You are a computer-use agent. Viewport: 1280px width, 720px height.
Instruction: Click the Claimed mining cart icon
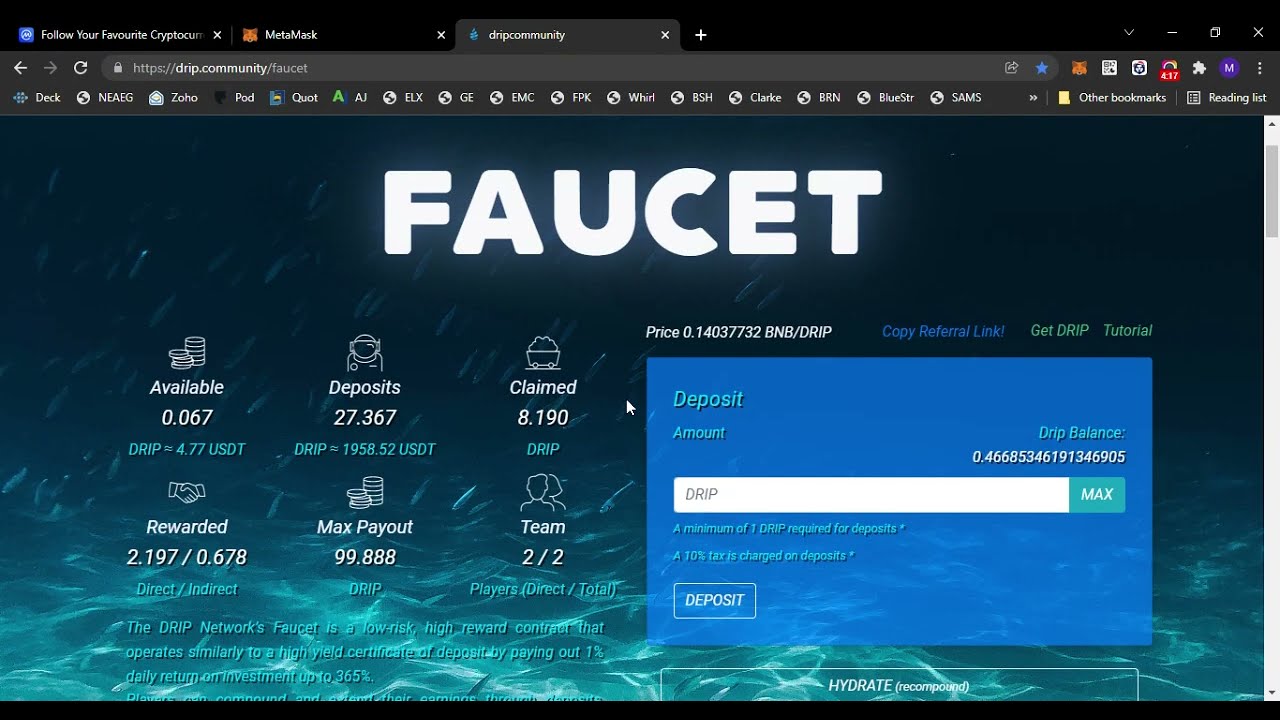click(543, 353)
